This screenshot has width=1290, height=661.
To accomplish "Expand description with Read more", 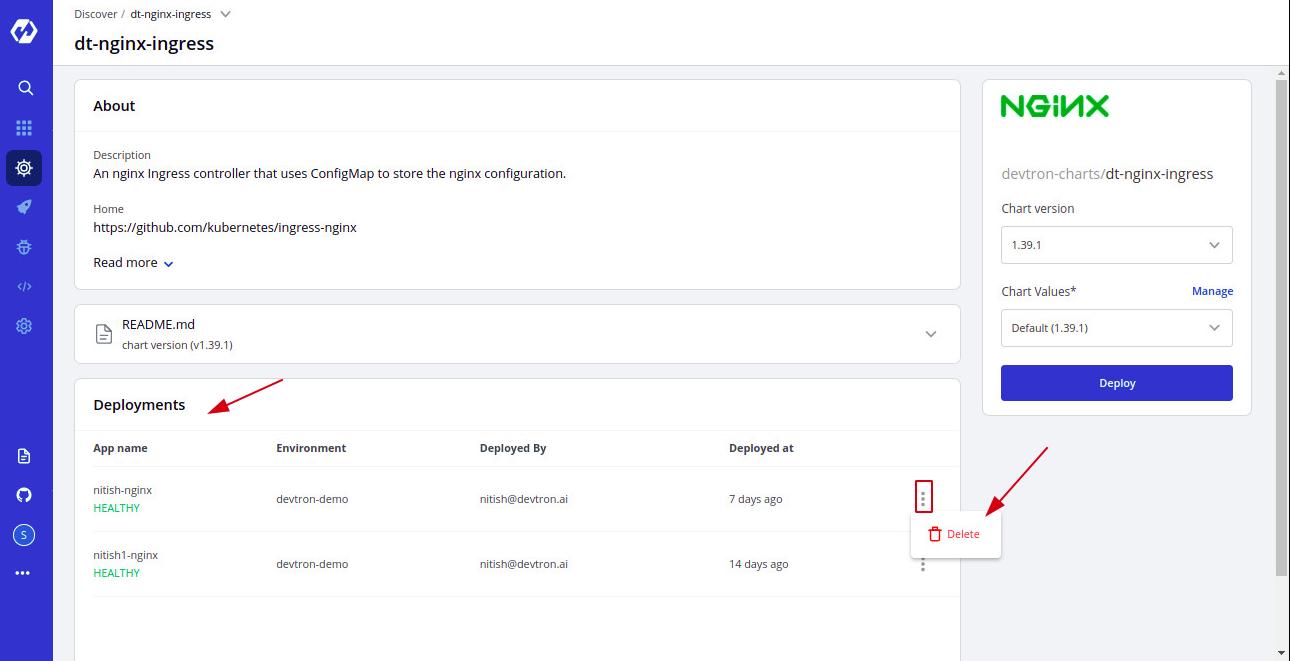I will [133, 263].
